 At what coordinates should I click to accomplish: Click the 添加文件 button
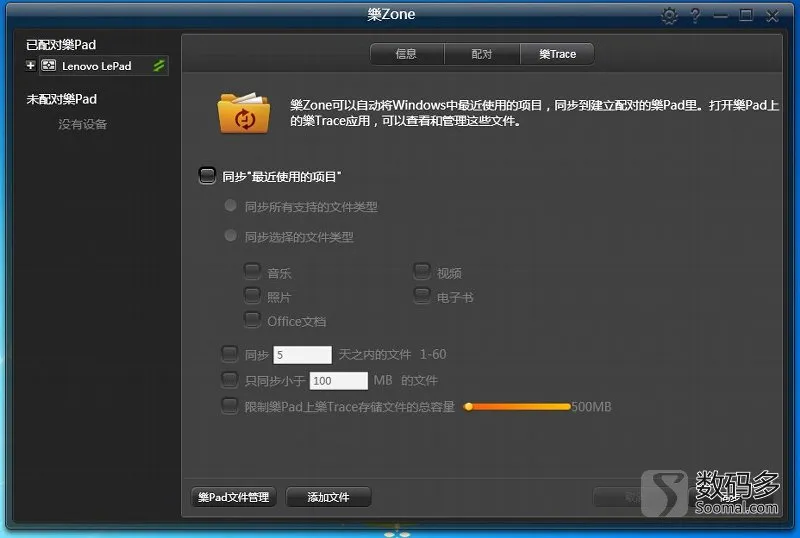328,497
